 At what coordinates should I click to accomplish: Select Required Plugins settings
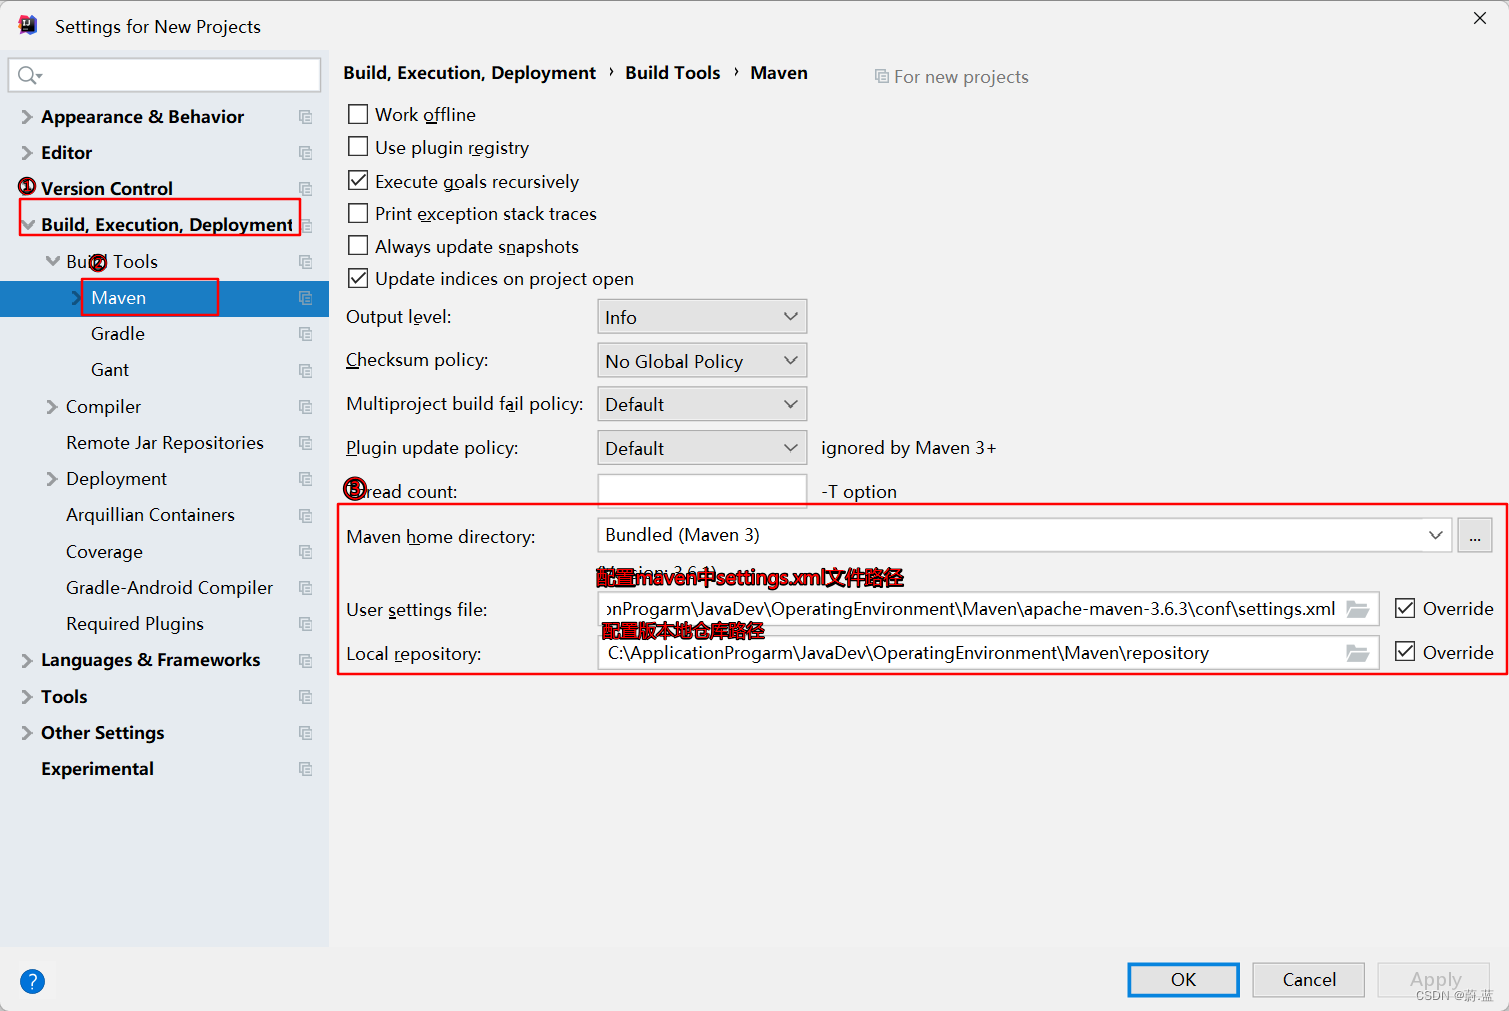click(135, 624)
